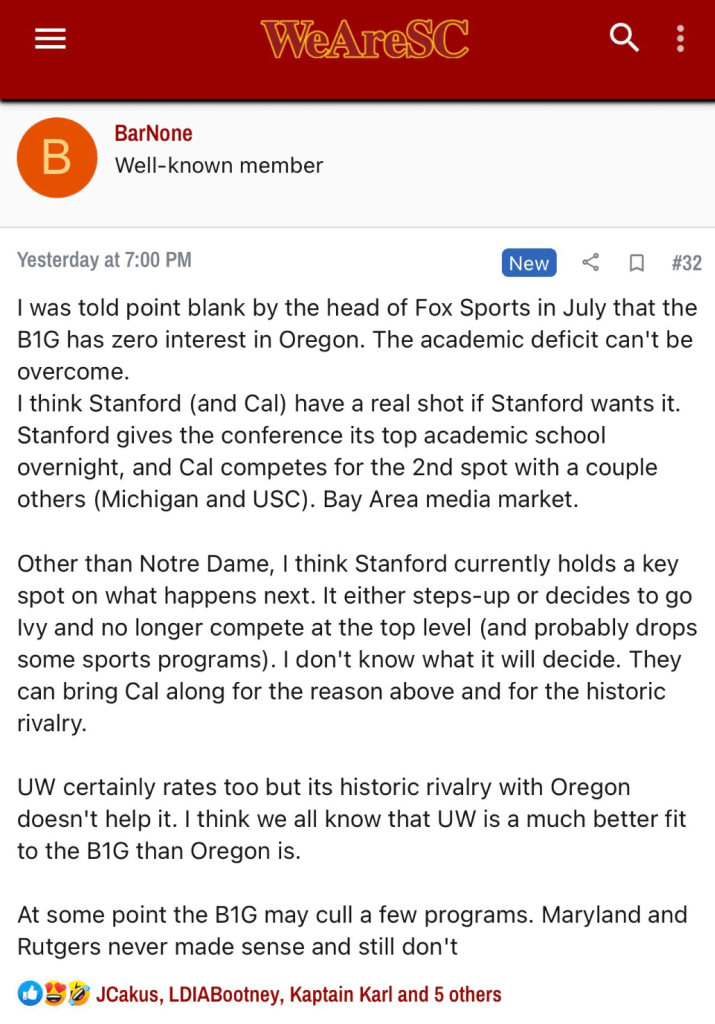Click the heart-eyes reaction emoji
The width and height of the screenshot is (715, 1024).
pos(54,994)
